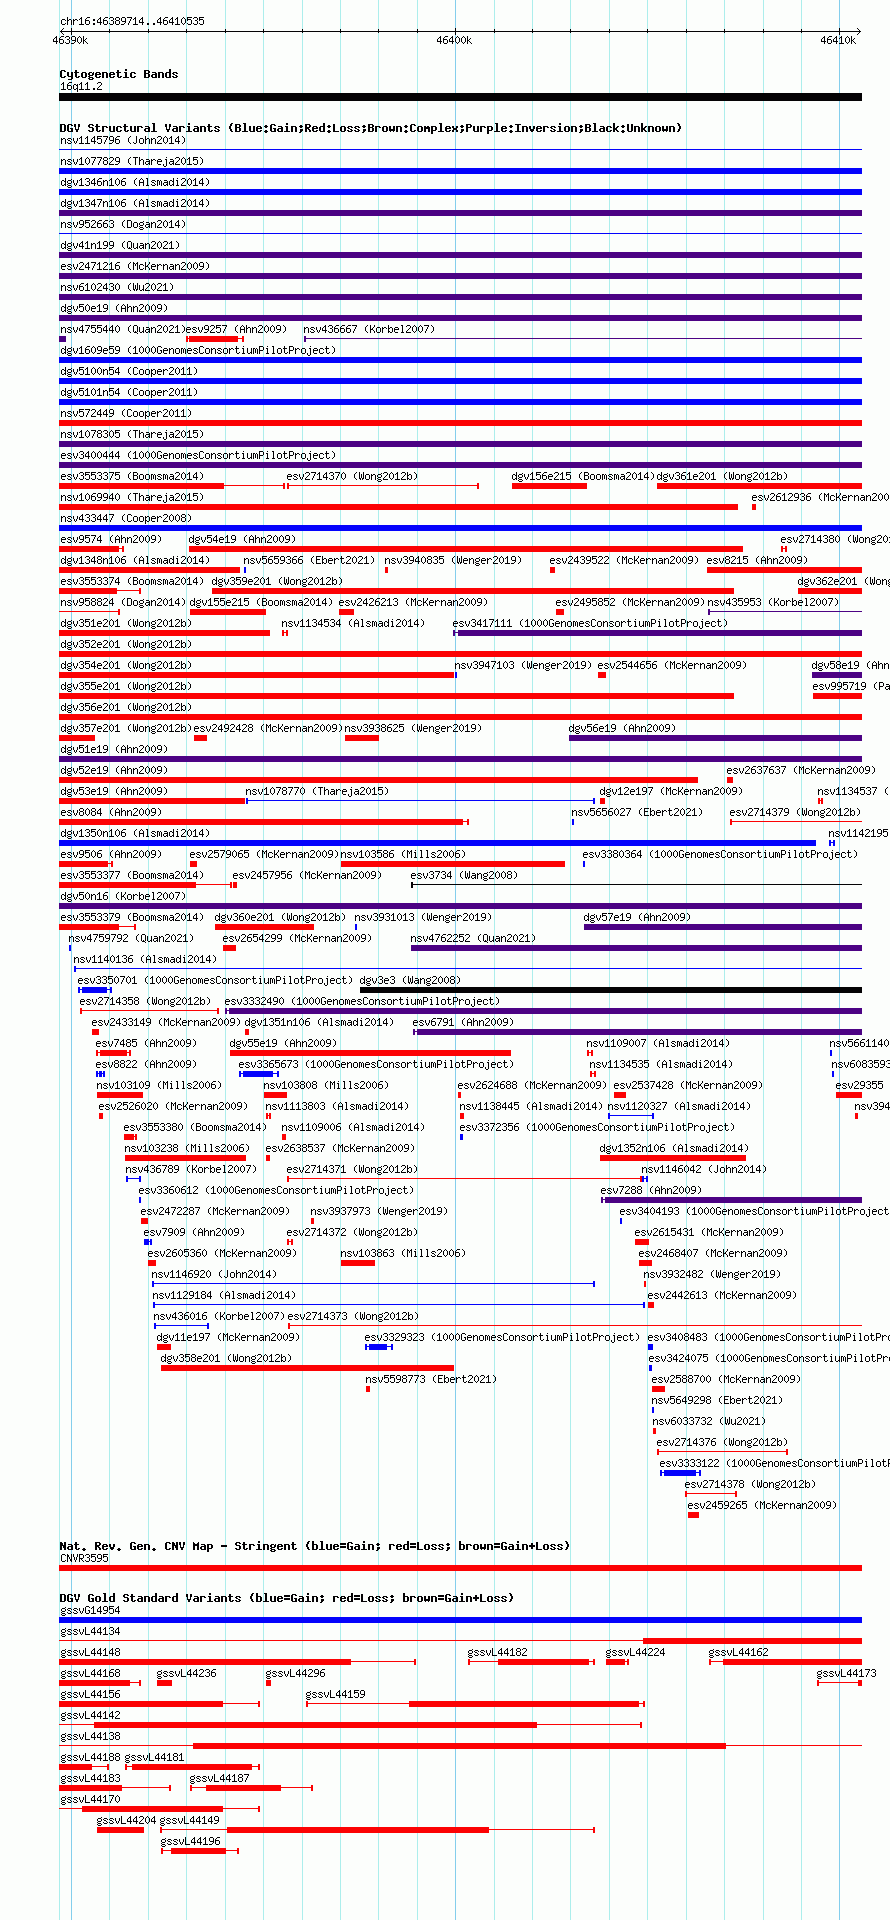
Task: Open variant nsv1077829 (Thareja2015)
Action: (x=131, y=161)
